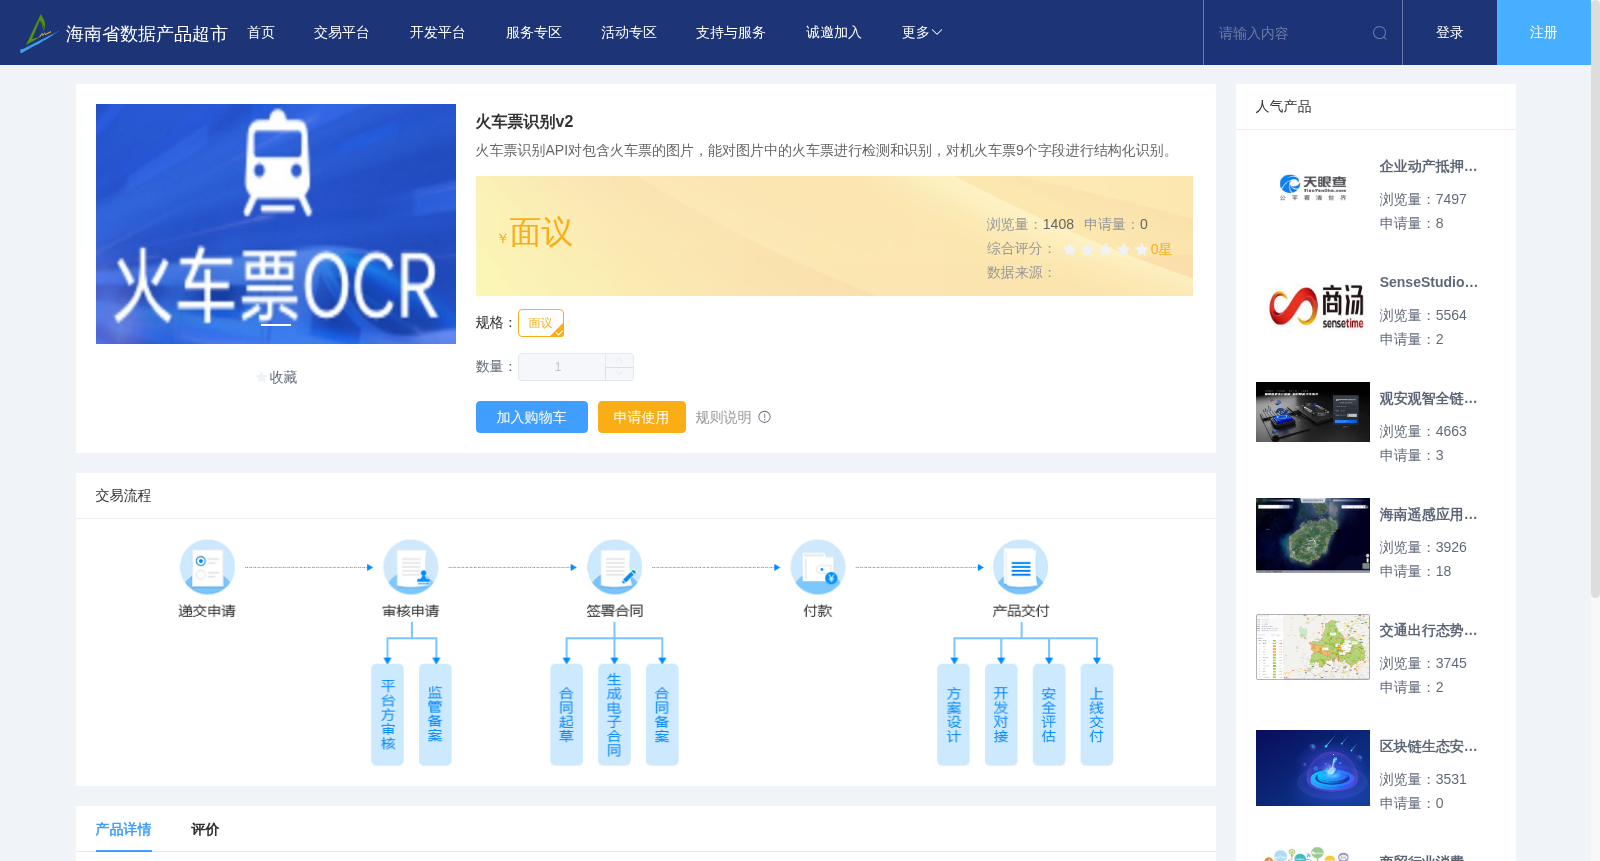Click the 合同备案 sub-step box
This screenshot has height=861, width=1600.
click(662, 715)
